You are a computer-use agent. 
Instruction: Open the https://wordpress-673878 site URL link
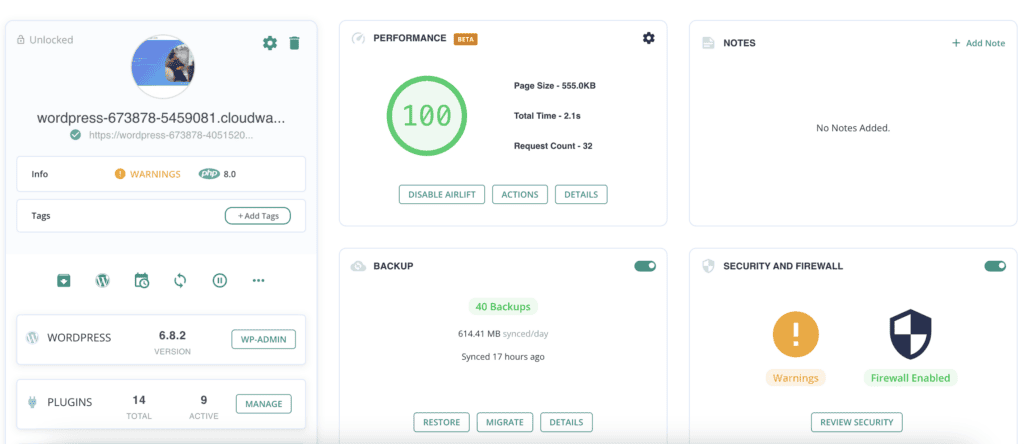[170, 135]
